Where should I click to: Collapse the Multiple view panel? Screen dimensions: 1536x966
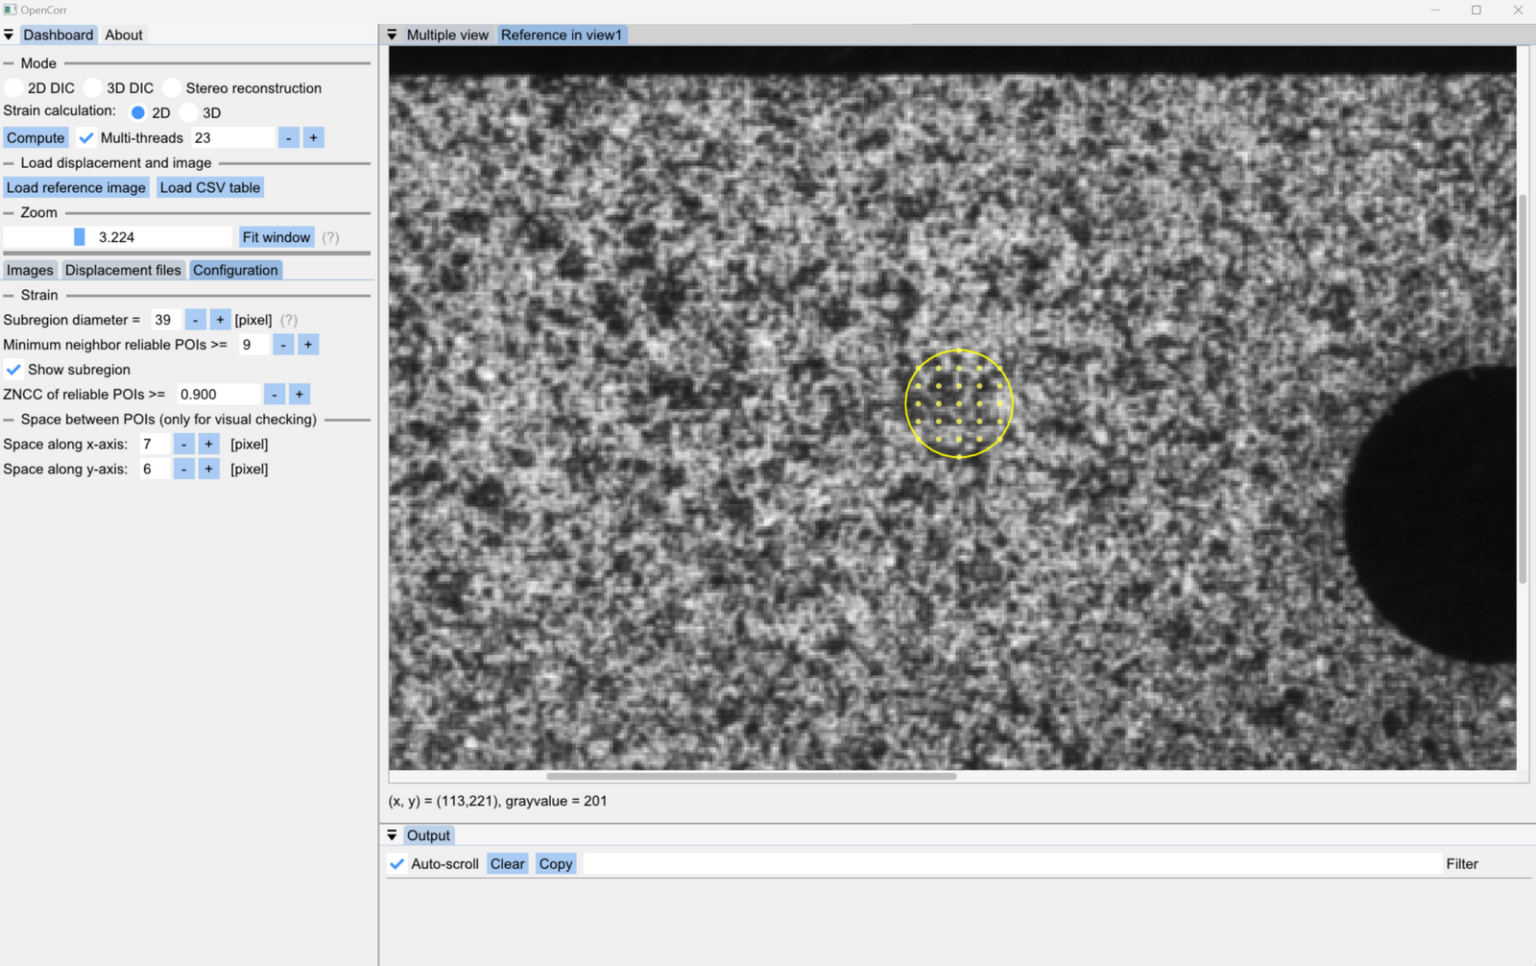(391, 34)
